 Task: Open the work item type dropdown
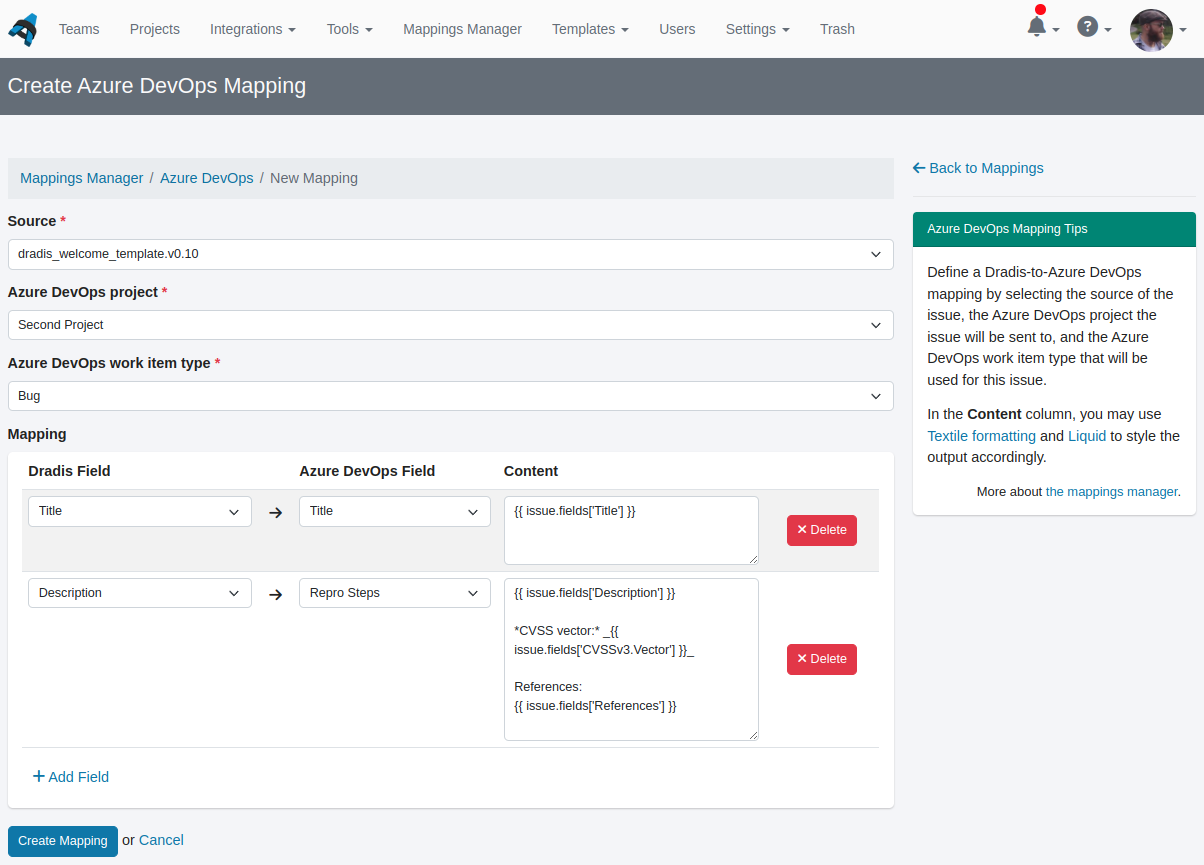451,396
